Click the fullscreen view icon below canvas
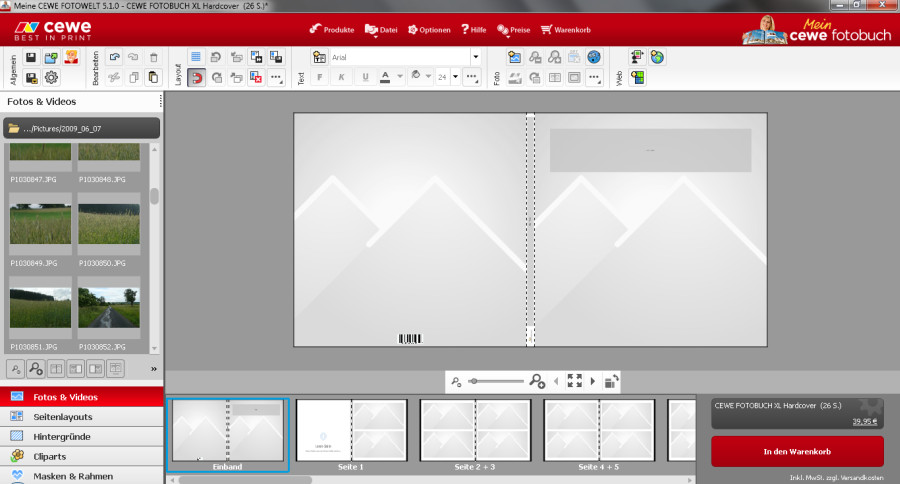Screen dimensions: 900x484 click(x=574, y=381)
